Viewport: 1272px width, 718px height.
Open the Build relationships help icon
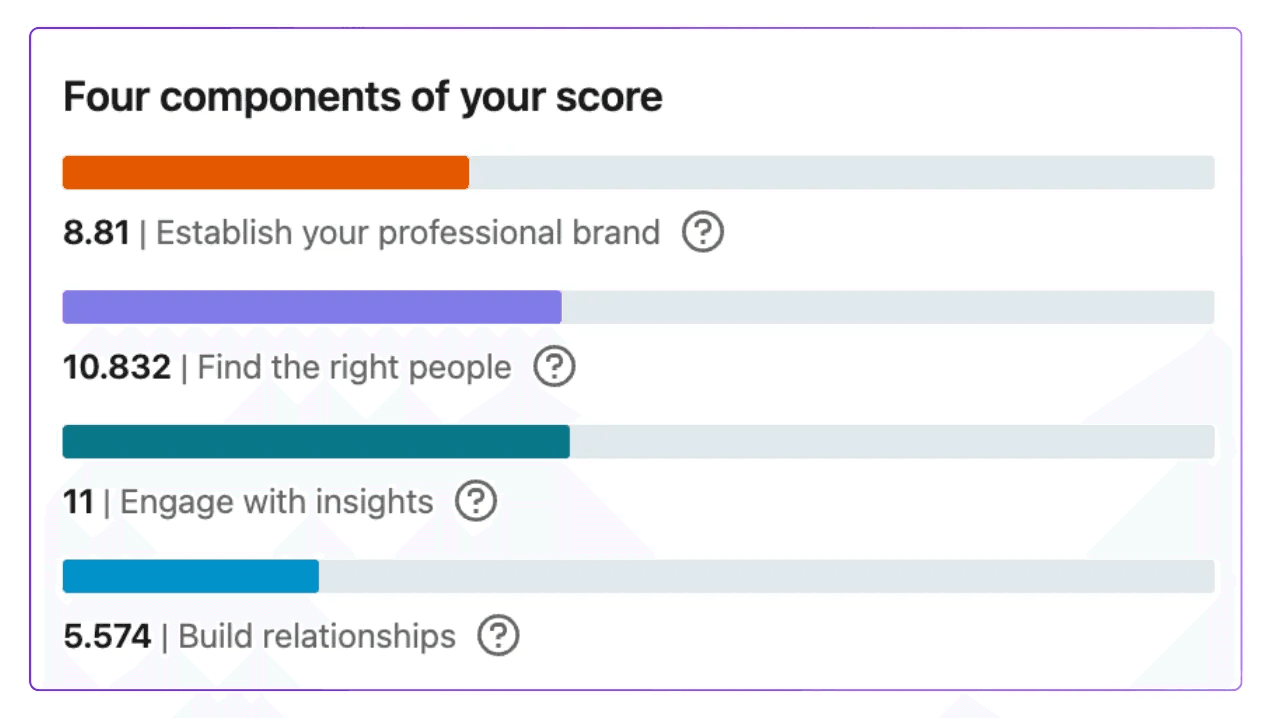(498, 636)
